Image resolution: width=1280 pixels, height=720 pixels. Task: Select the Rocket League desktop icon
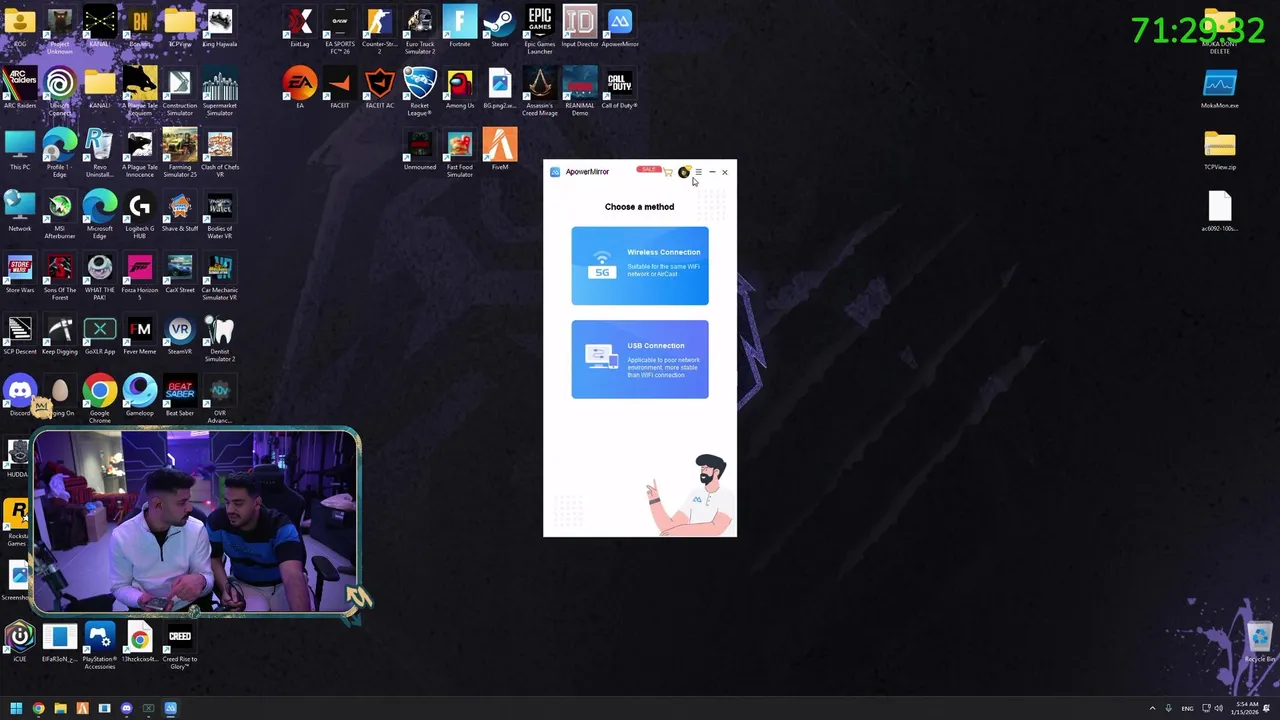click(420, 91)
